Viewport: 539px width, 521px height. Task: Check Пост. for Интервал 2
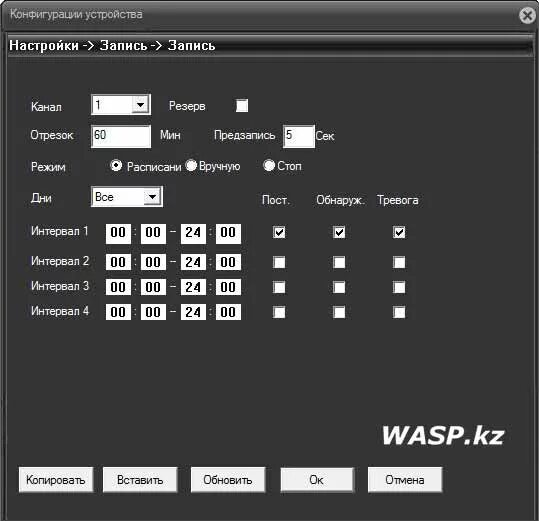pyautogui.click(x=279, y=262)
